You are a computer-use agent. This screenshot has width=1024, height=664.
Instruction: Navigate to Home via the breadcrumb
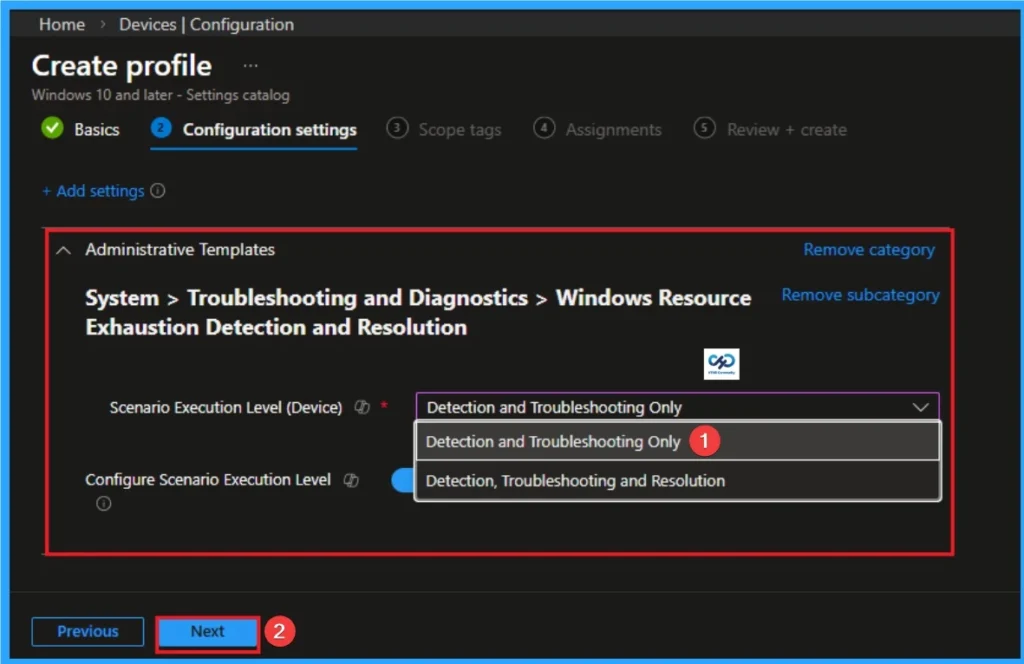(61, 24)
